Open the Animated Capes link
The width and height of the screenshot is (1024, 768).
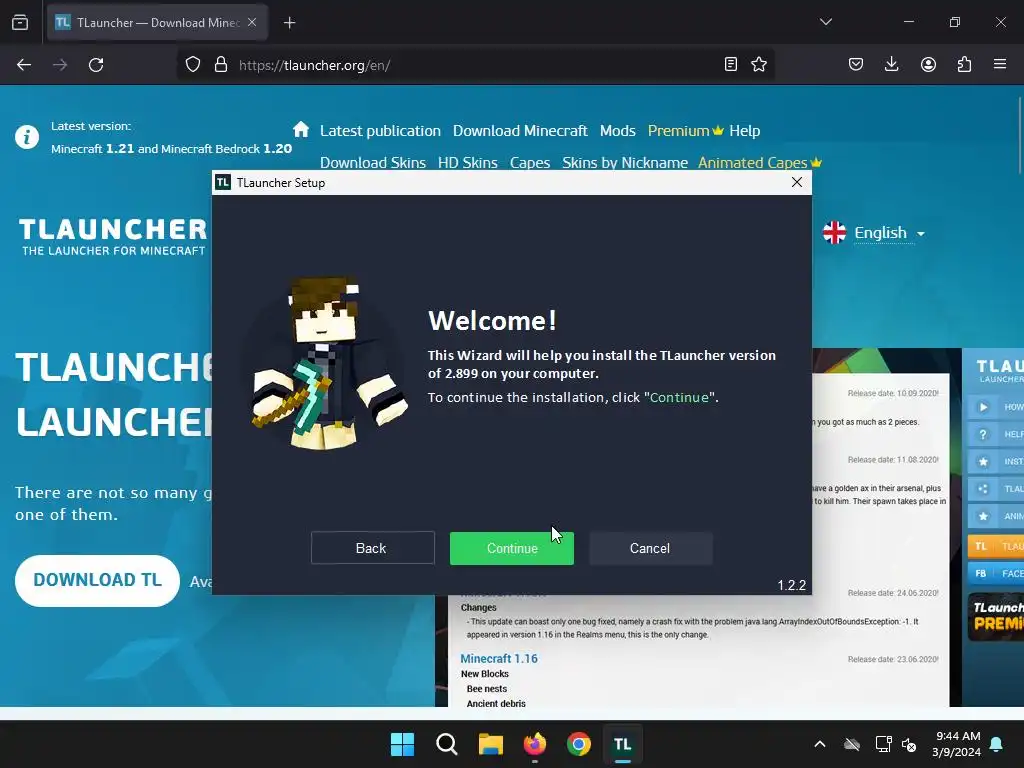(x=759, y=162)
